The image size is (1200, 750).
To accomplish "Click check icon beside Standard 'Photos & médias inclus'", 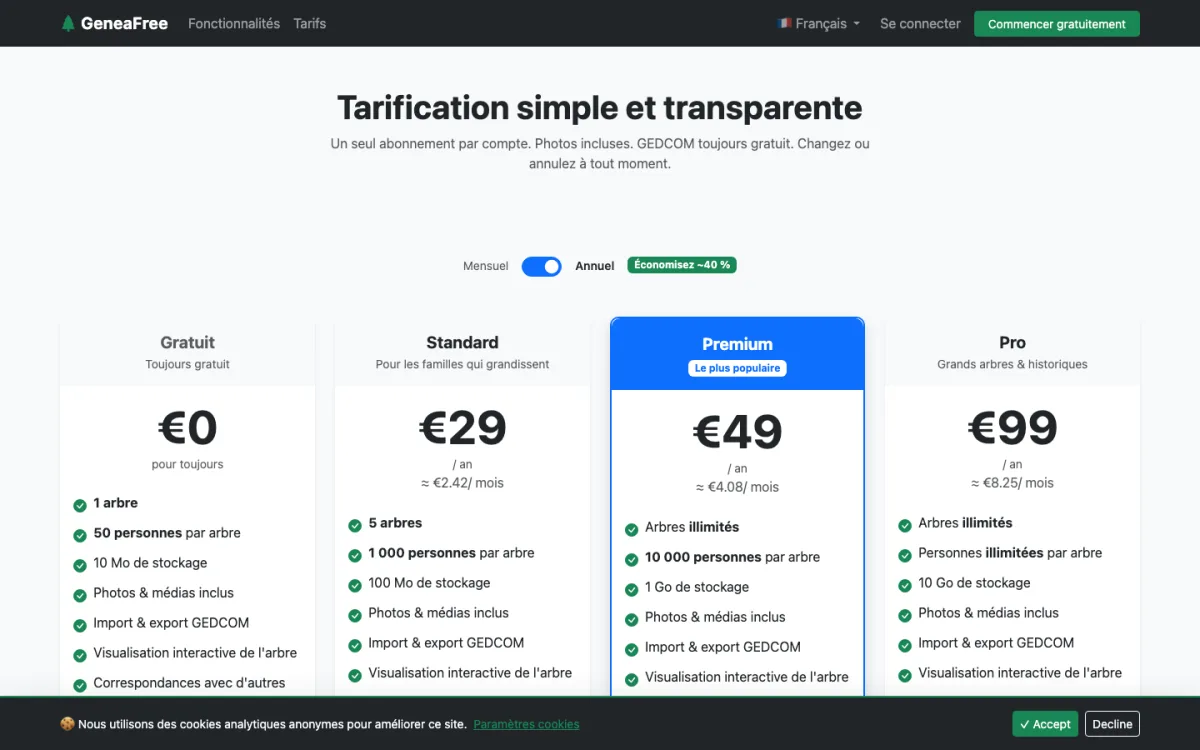I will pos(355,615).
